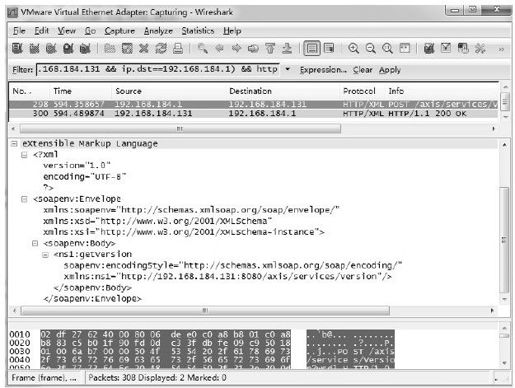Click the Expression... button
Viewport: 515px width, 388px height.
coord(323,70)
